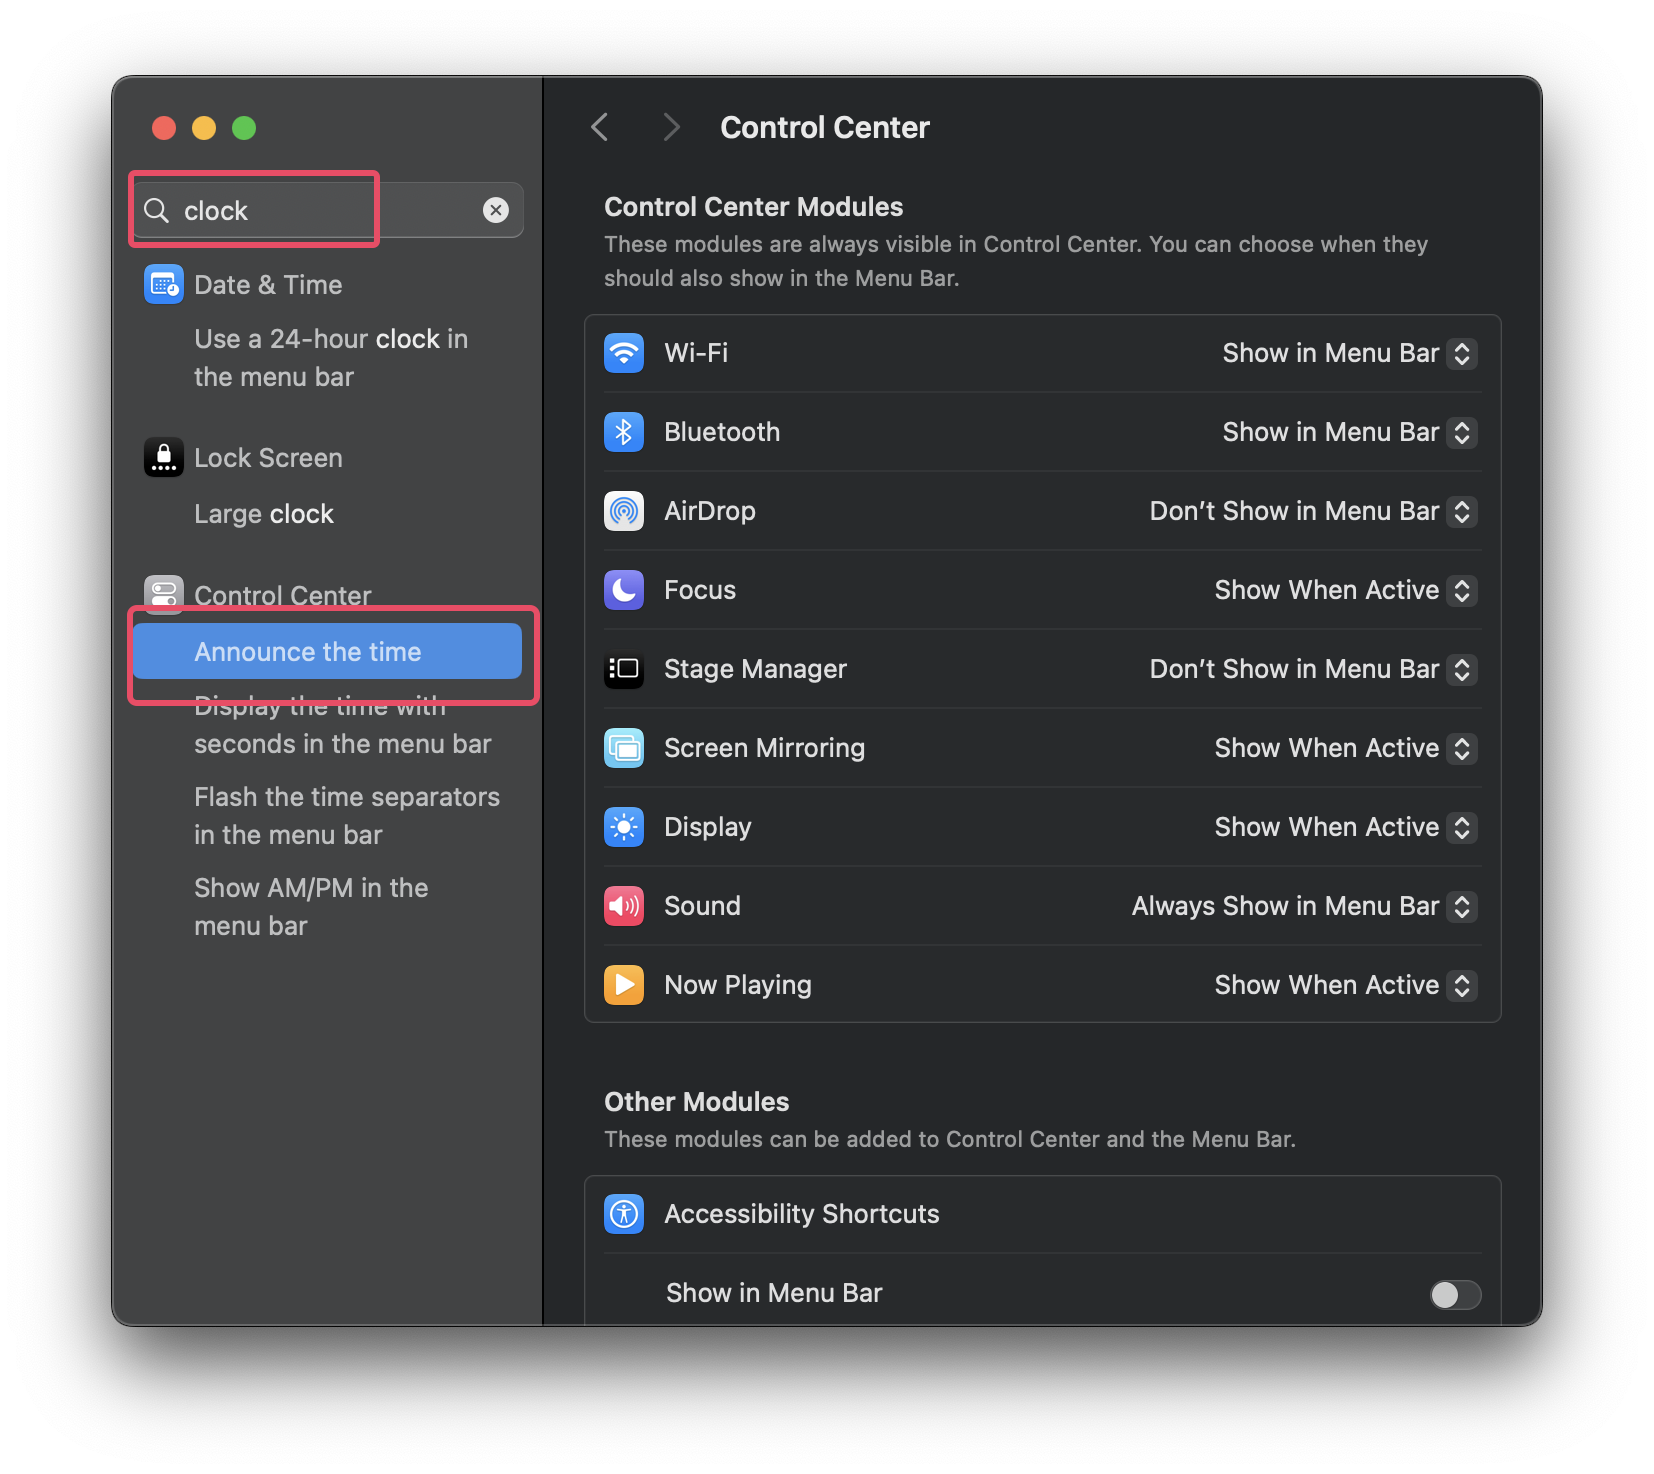Click the Sound speaker icon
This screenshot has width=1654, height=1474.
624,906
